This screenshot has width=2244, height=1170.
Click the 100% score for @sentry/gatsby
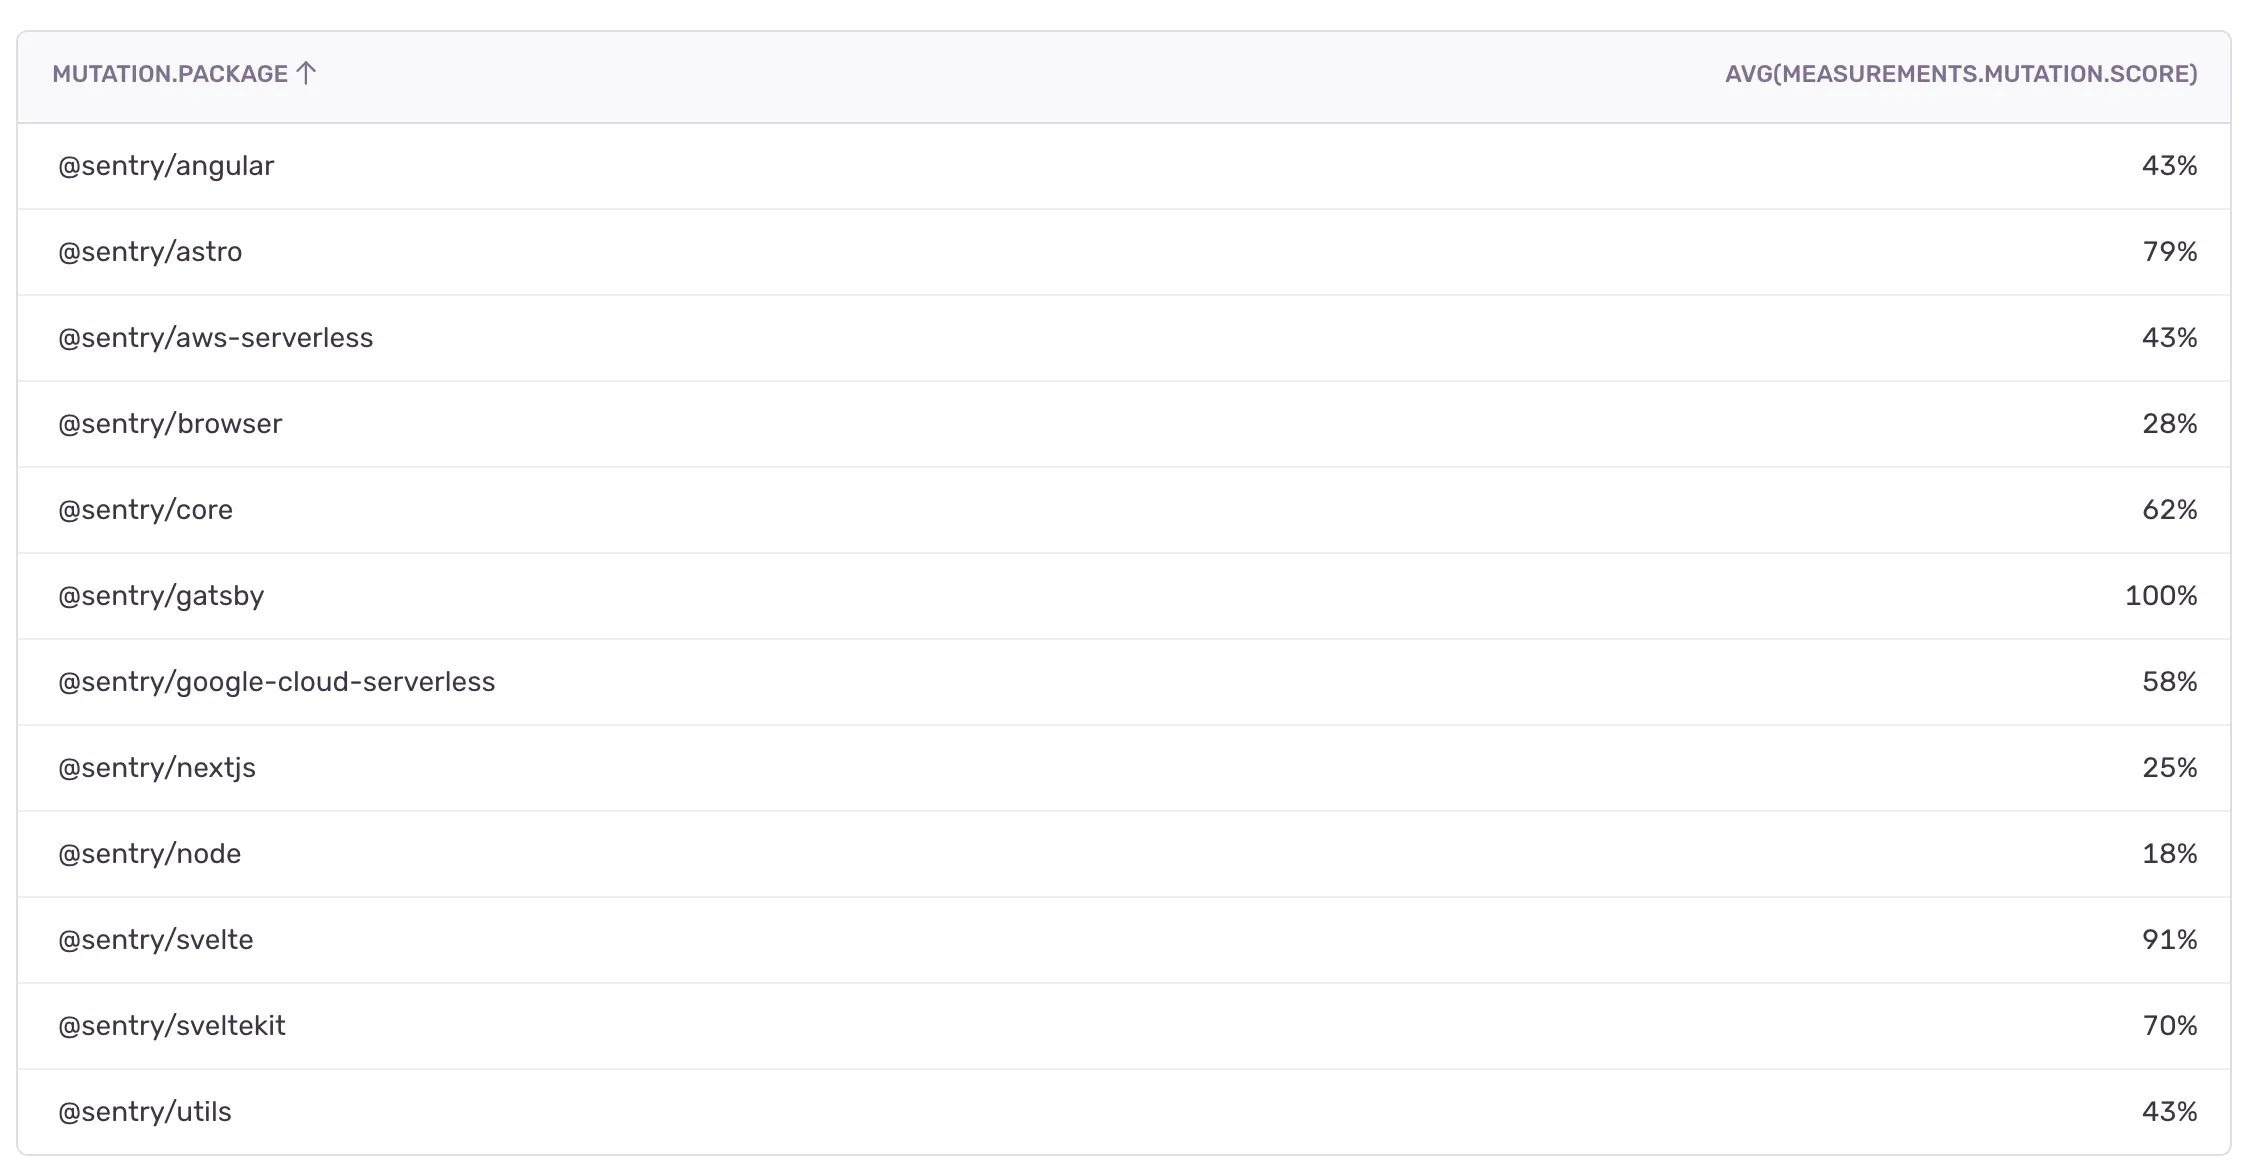click(x=2160, y=596)
